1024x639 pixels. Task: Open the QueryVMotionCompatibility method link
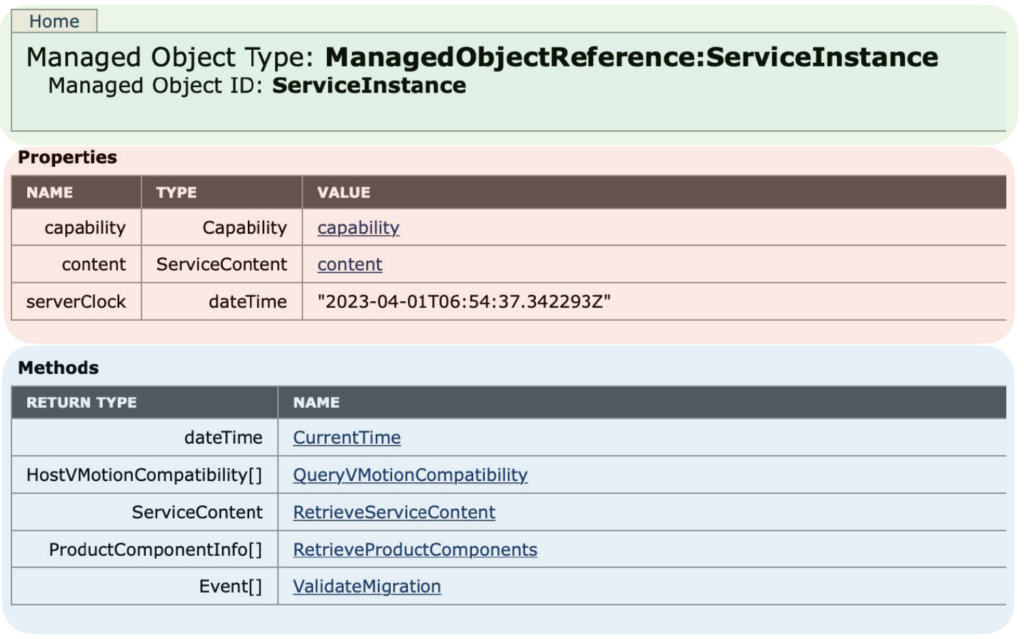click(410, 474)
